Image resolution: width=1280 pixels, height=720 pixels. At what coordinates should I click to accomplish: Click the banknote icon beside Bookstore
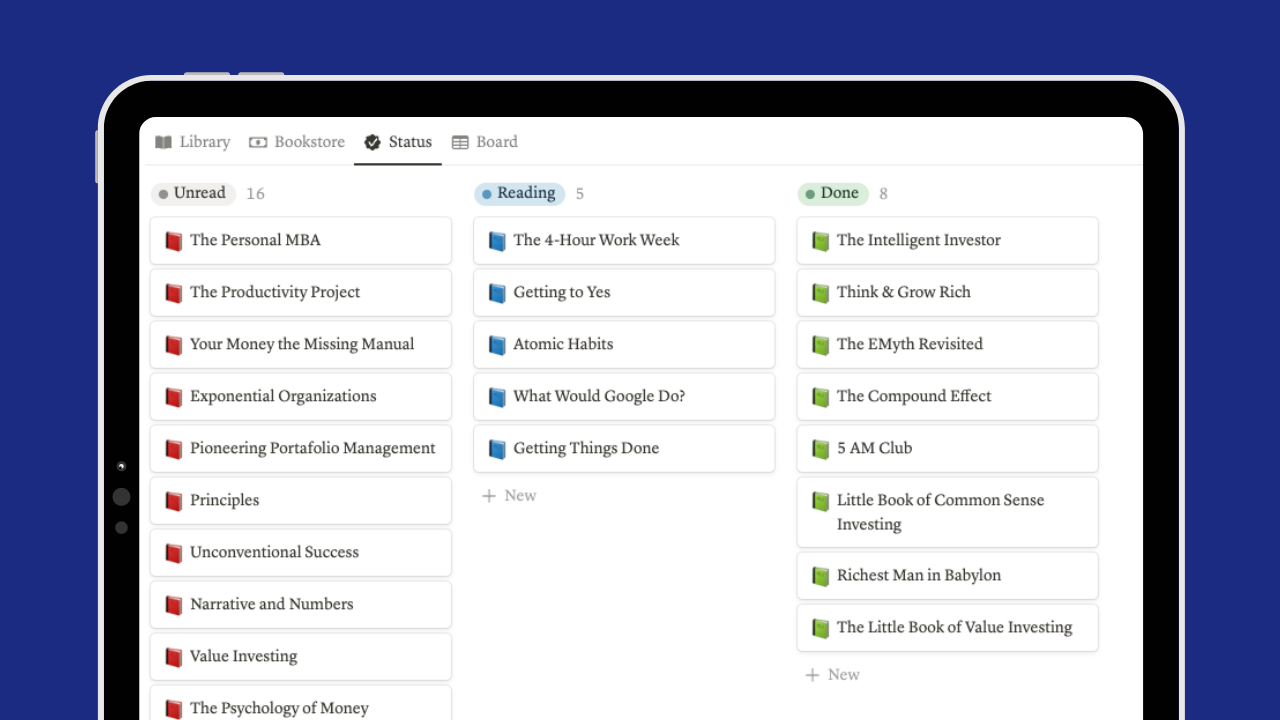tap(258, 142)
